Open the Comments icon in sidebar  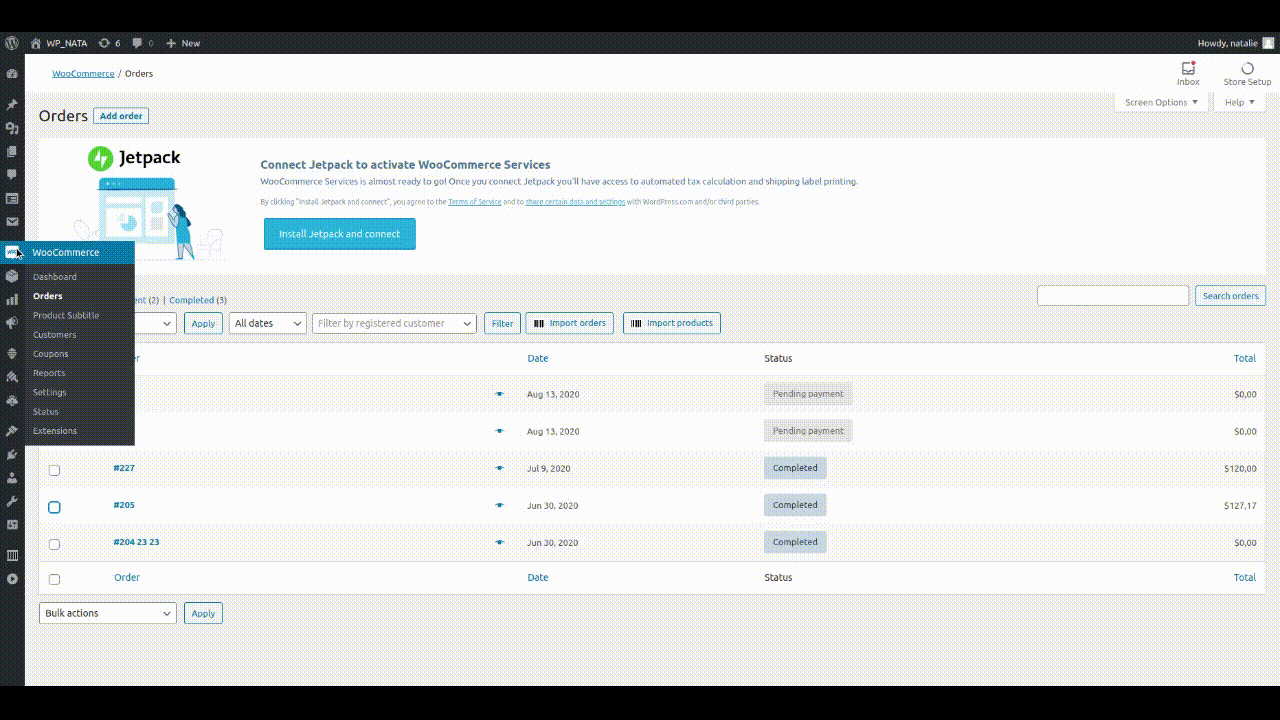pos(12,175)
